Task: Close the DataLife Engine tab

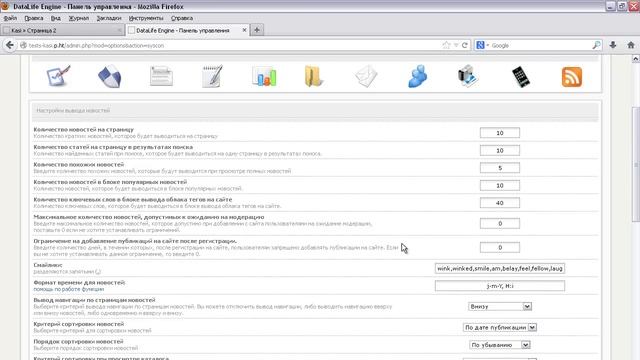Action: (244, 30)
